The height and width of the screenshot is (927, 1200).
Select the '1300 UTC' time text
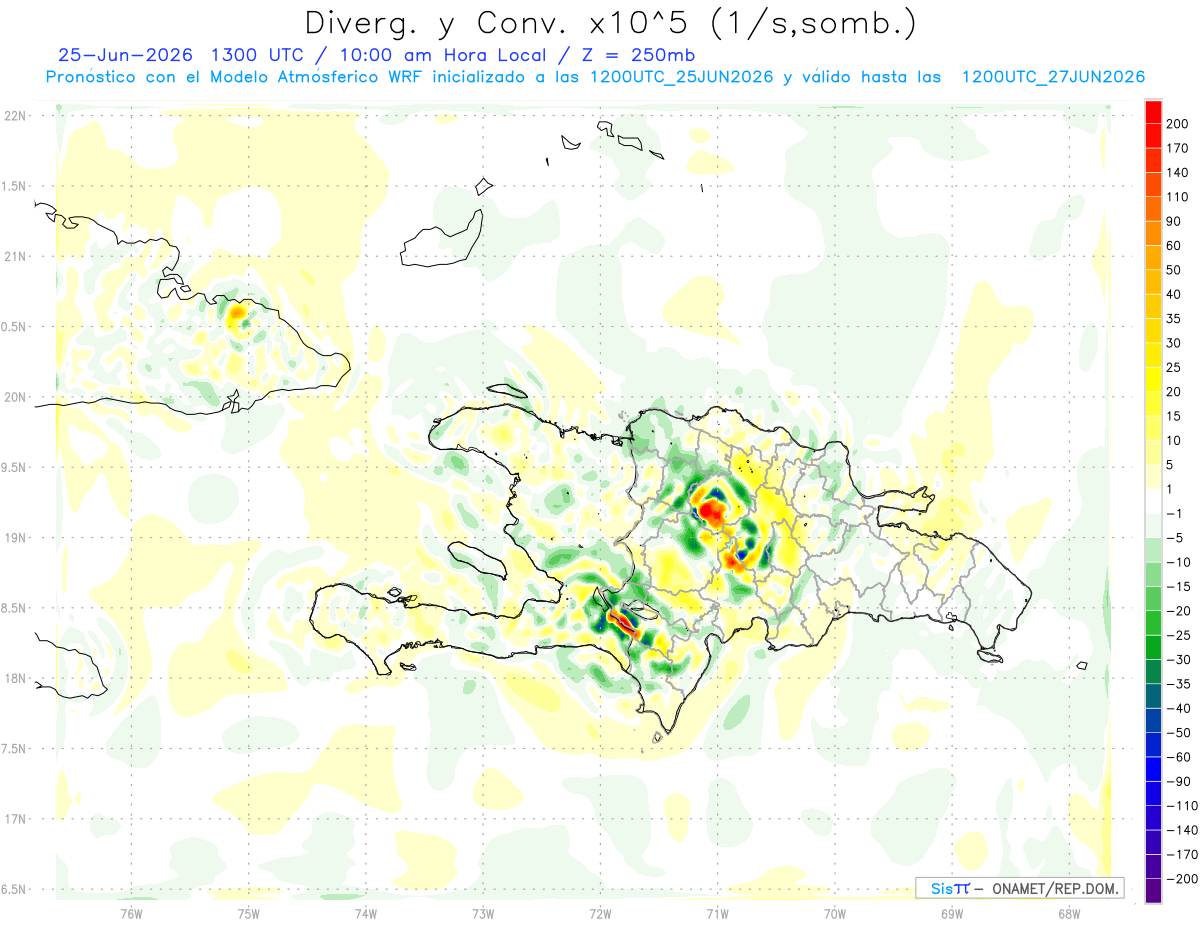[x=258, y=55]
